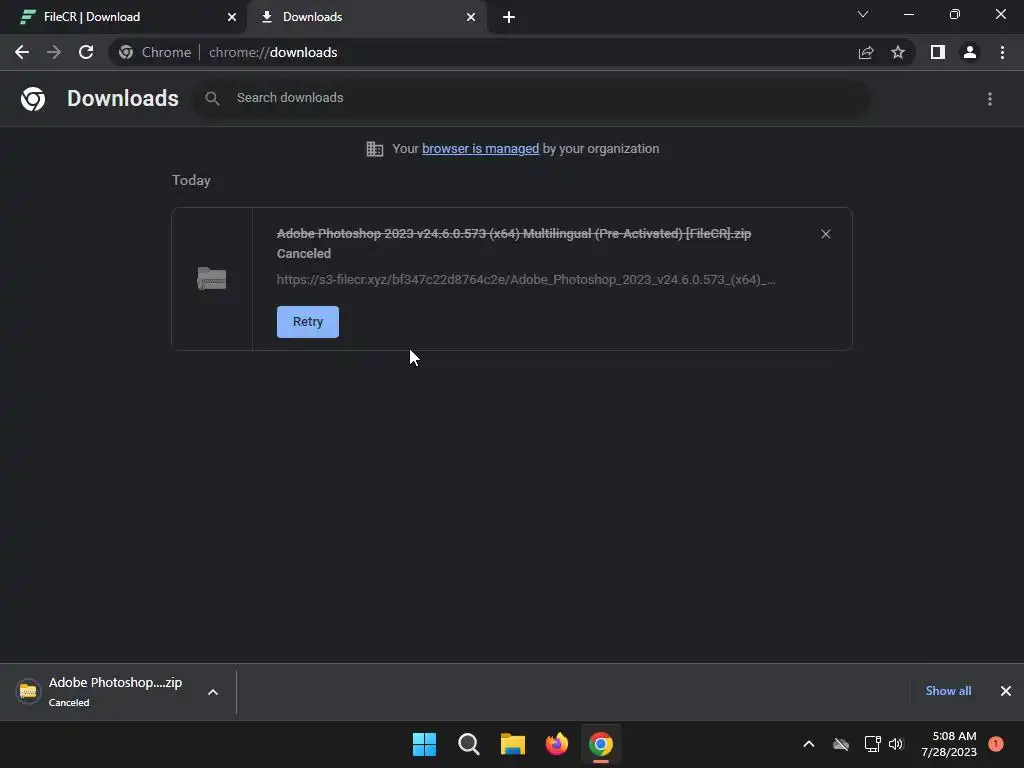Expand options for Adobe Photoshop zip download
The image size is (1024, 768).
[213, 692]
